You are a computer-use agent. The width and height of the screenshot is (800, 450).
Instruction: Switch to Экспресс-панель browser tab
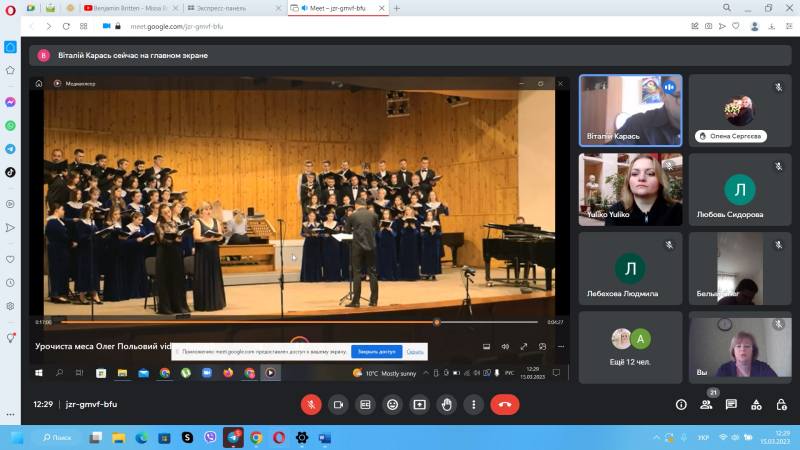pyautogui.click(x=232, y=8)
